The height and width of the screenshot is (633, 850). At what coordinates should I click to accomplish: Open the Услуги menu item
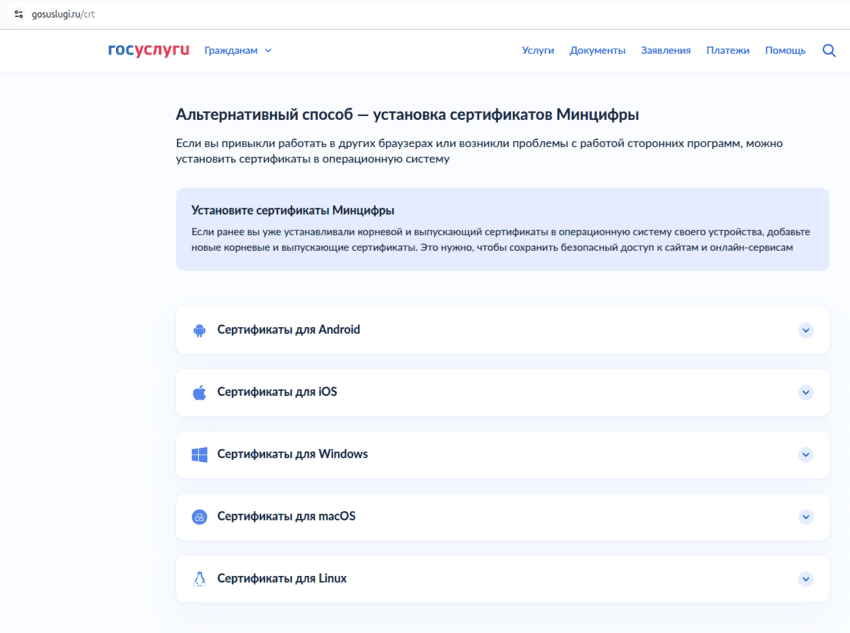[538, 50]
